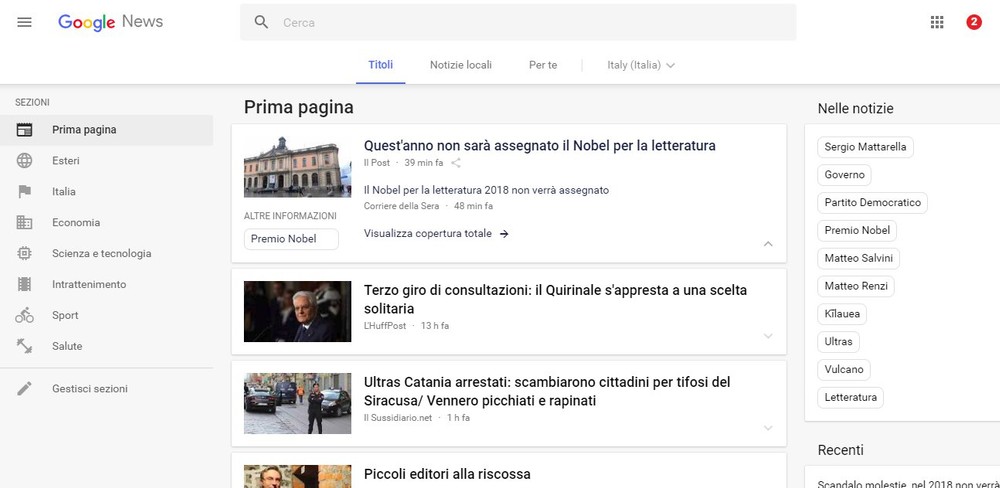Image resolution: width=1000 pixels, height=488 pixels.
Task: Click the Italia flag icon
Action: point(25,192)
